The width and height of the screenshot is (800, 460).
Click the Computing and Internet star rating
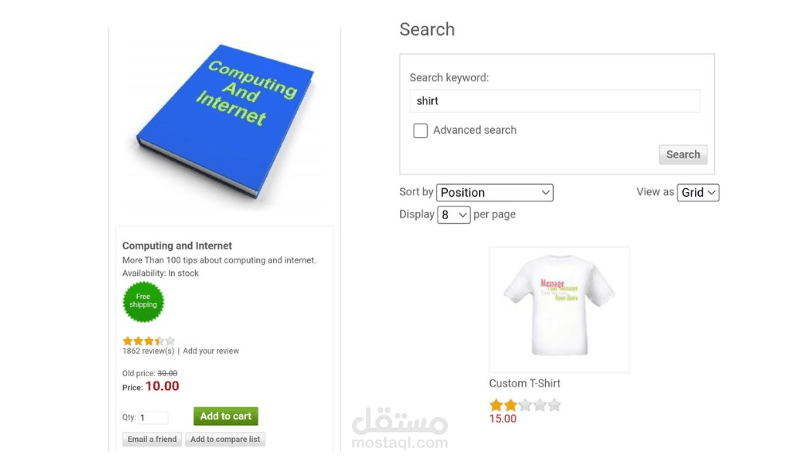pos(148,341)
